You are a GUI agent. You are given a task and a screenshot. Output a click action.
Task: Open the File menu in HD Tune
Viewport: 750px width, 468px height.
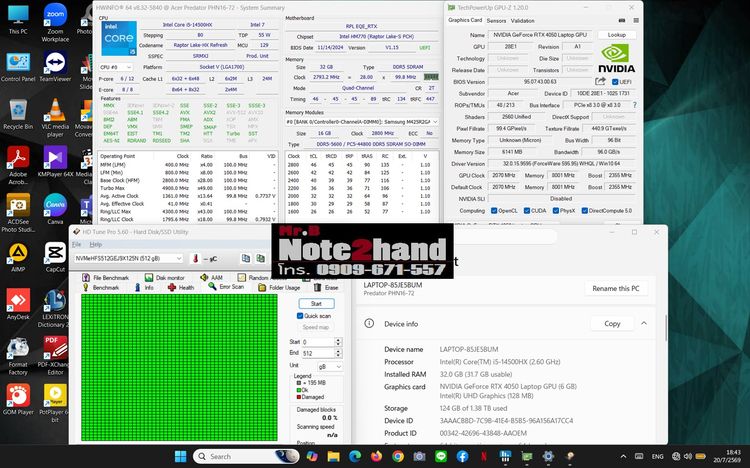pos(76,244)
